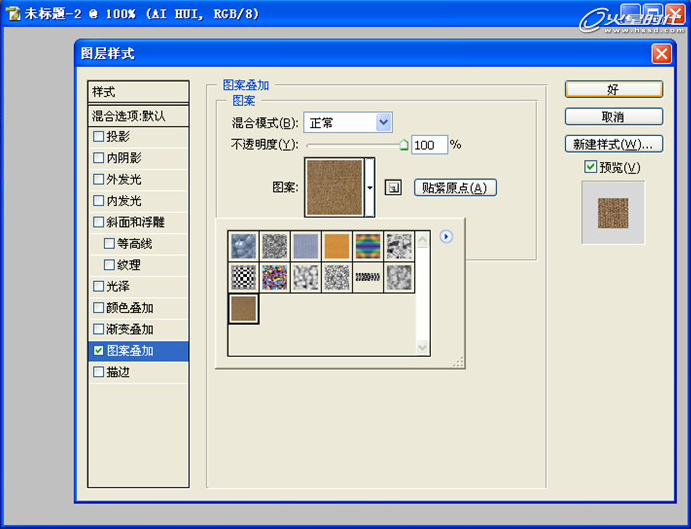This screenshot has width=691, height=529.
Task: Select the black-and-white checkerboard pattern
Action: [x=244, y=277]
